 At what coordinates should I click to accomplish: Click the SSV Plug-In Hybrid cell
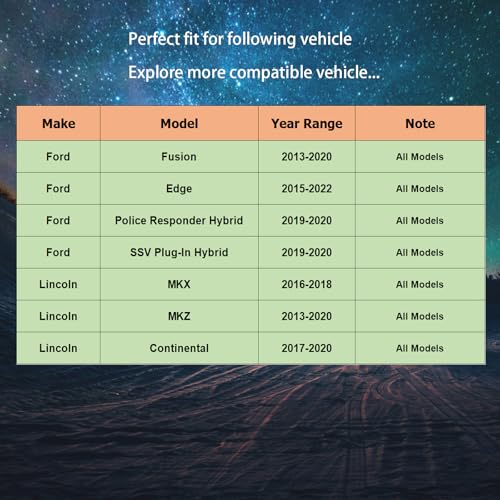(179, 252)
